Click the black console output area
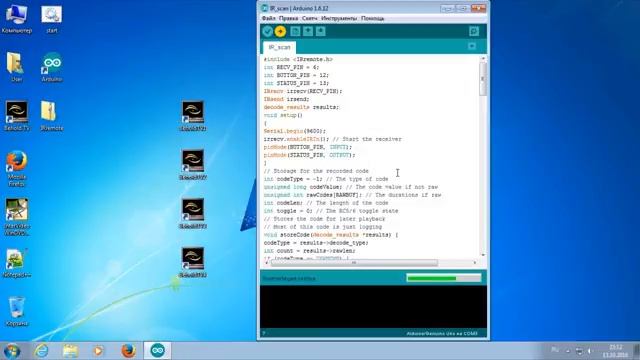The width and height of the screenshot is (640, 360). tap(373, 306)
